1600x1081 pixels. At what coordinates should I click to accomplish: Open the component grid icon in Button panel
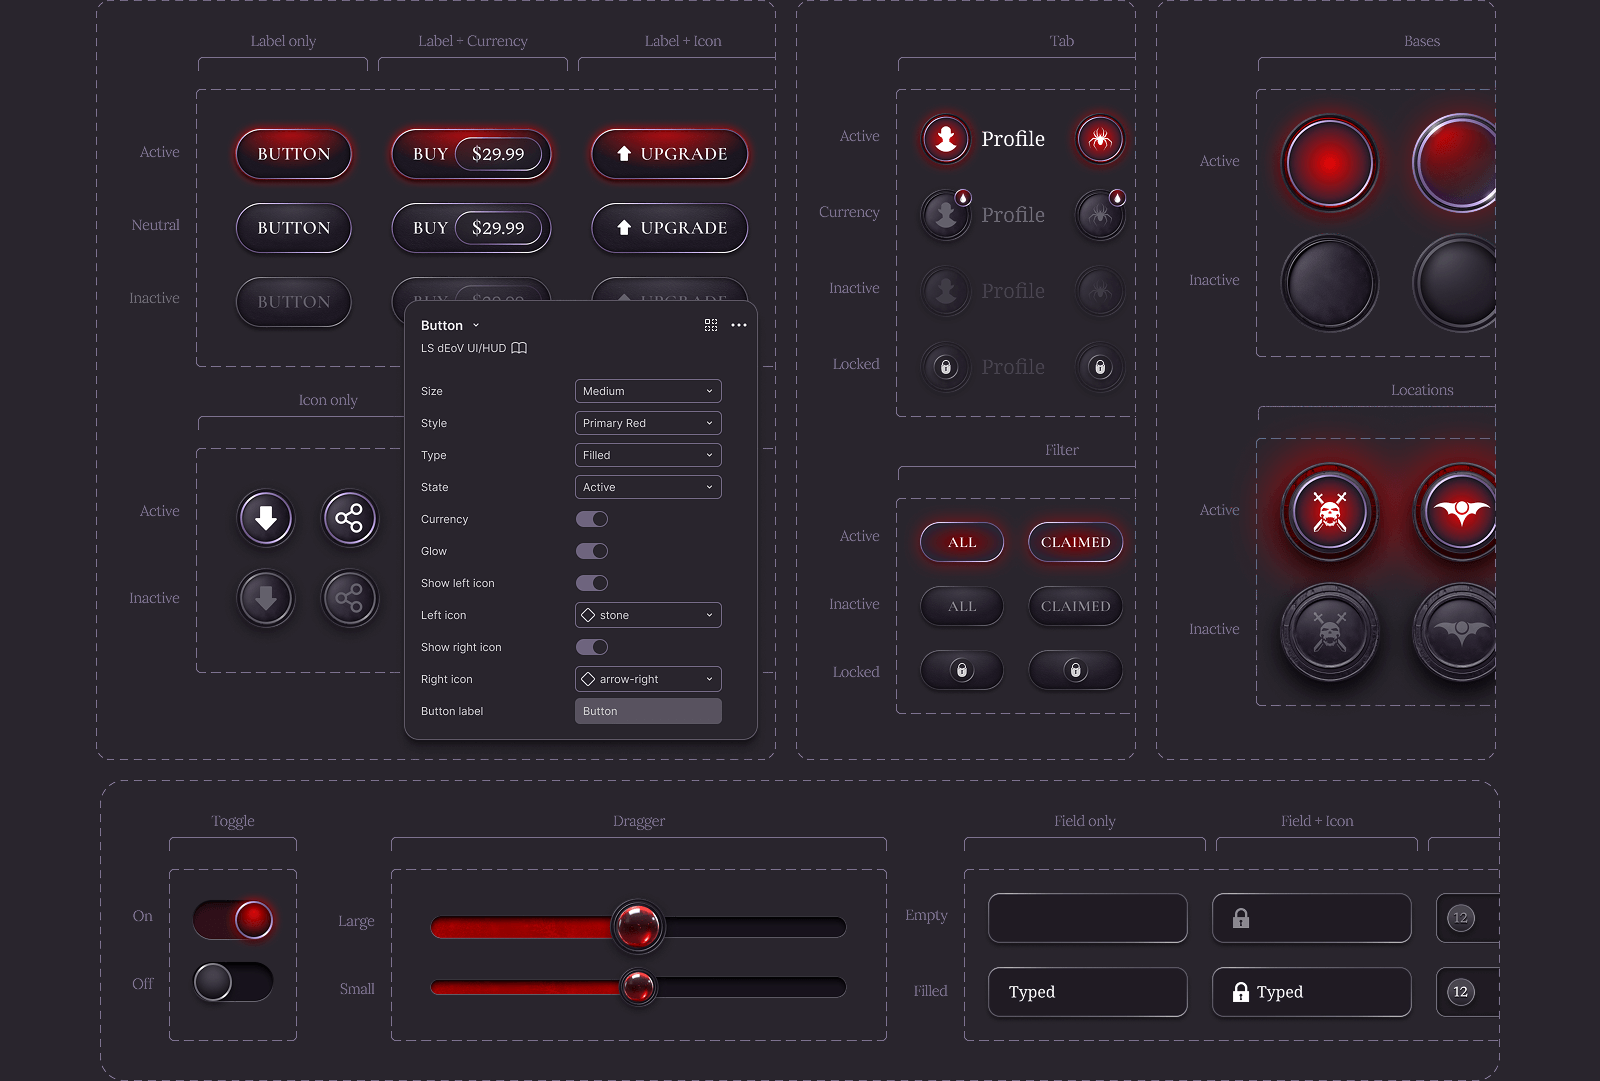pos(711,325)
